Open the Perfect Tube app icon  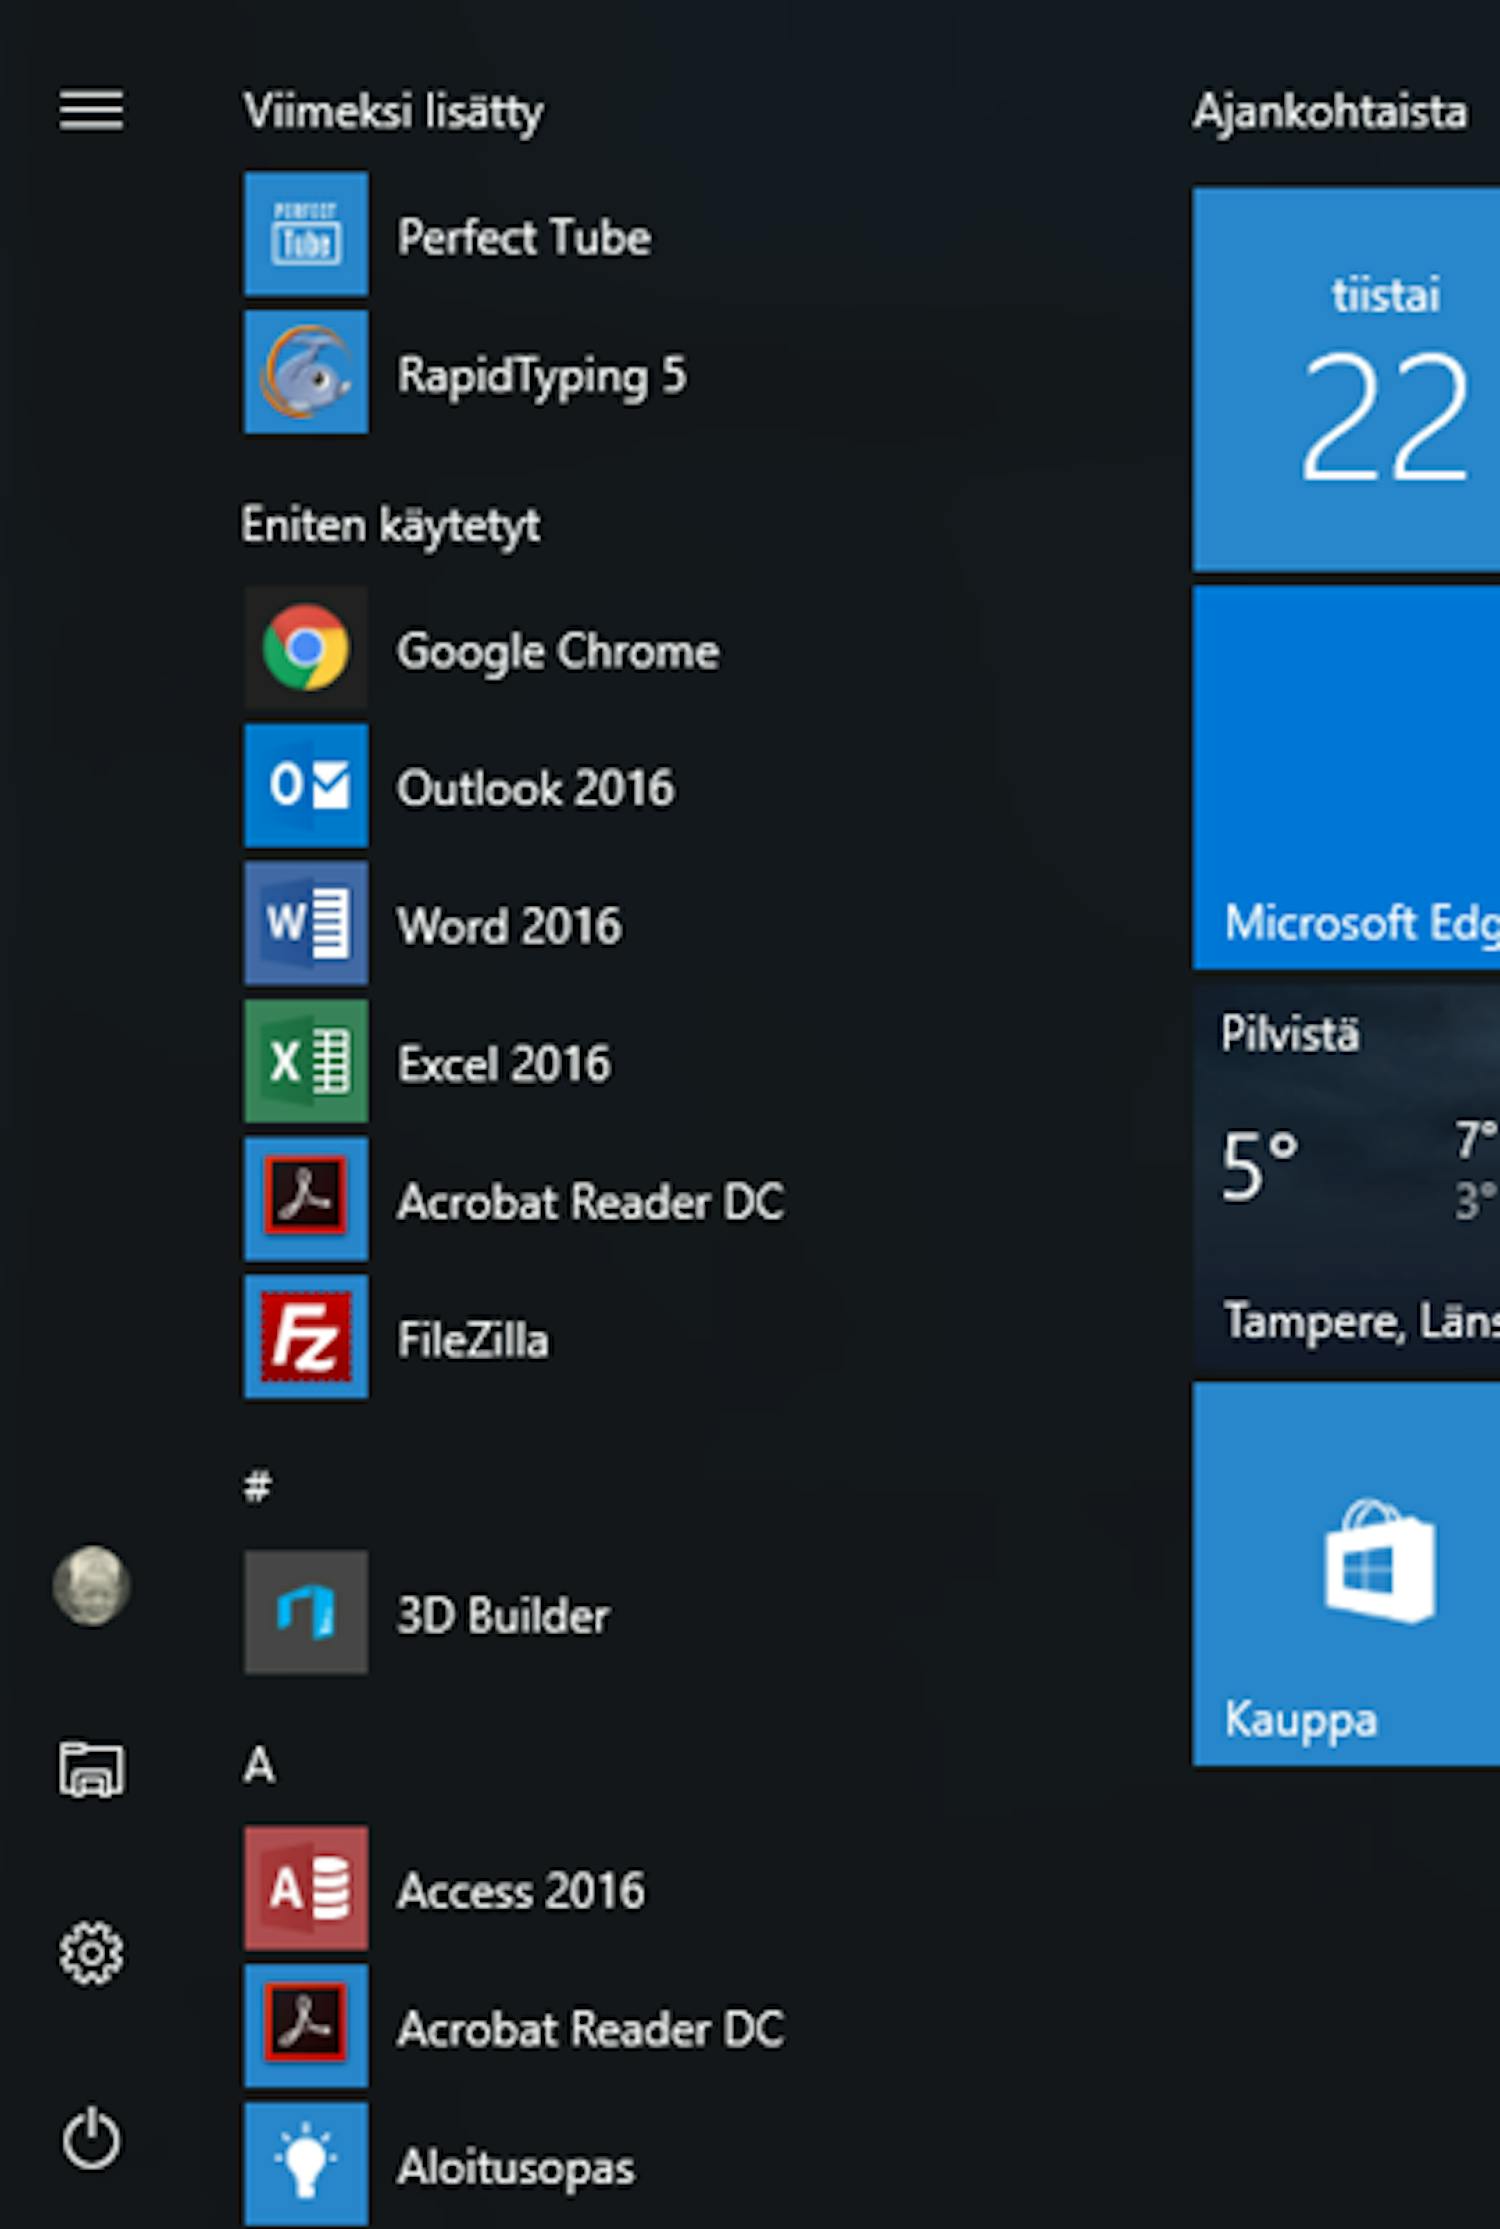[x=305, y=234]
